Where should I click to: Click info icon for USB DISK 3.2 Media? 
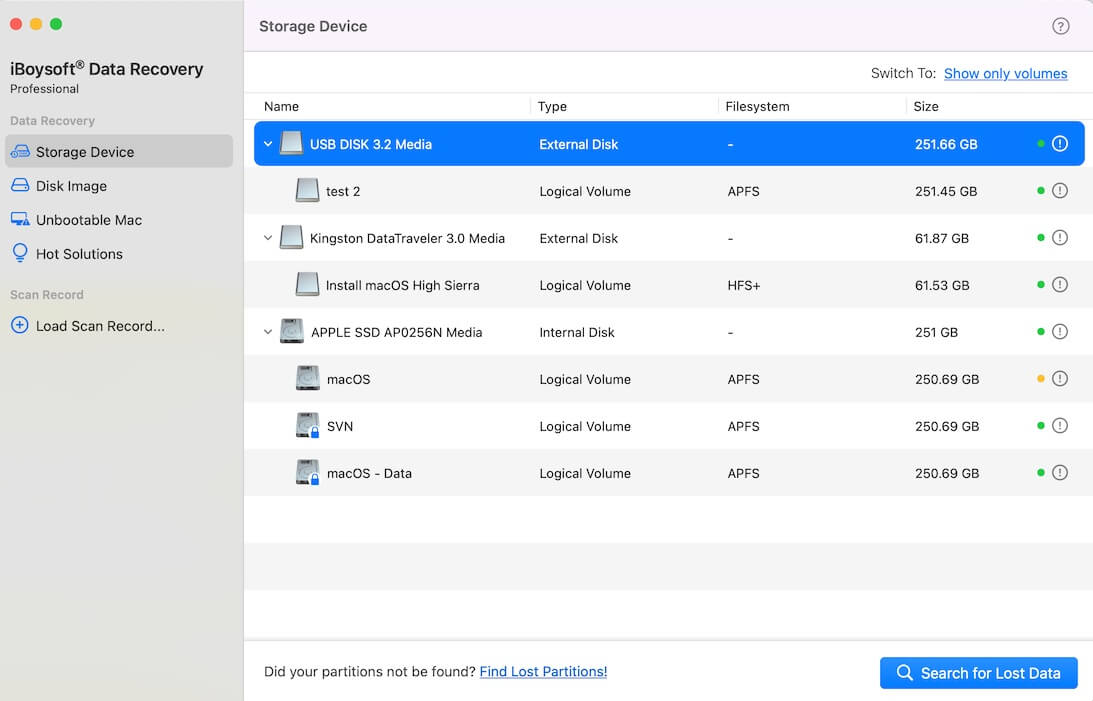[1060, 144]
